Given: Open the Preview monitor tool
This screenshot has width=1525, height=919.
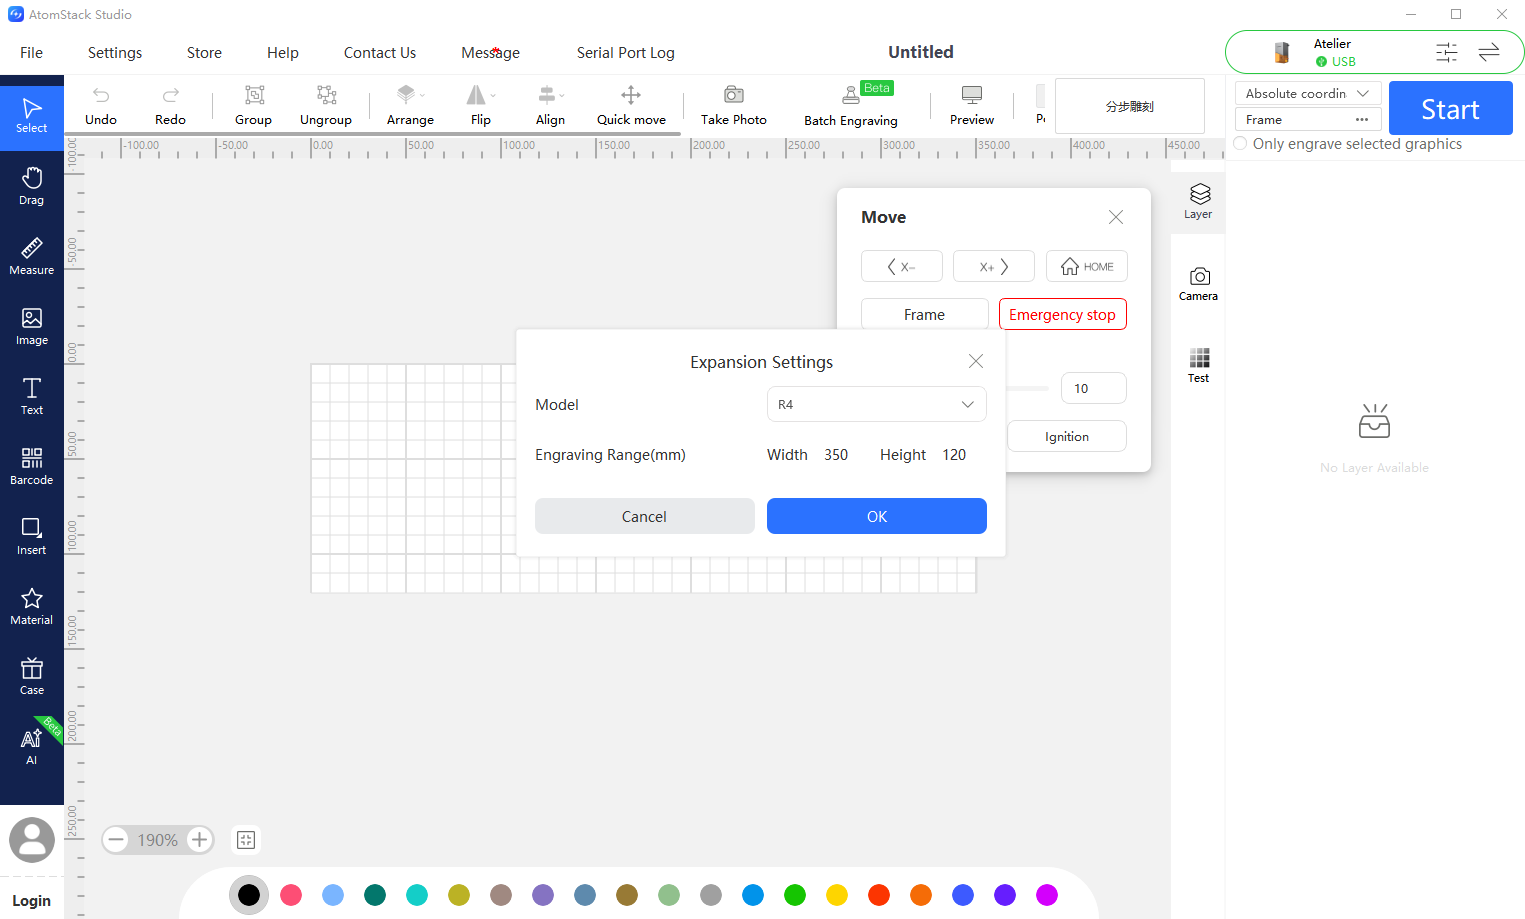Looking at the screenshot, I should [x=972, y=105].
